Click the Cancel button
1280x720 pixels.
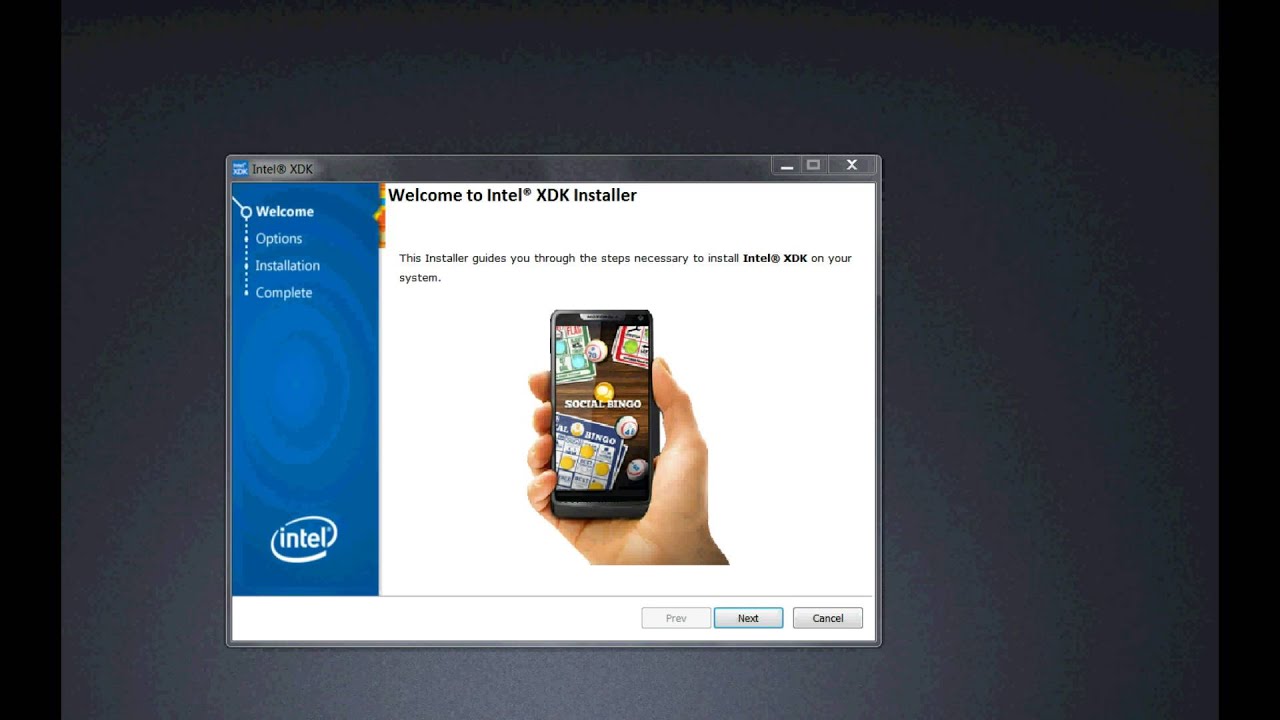tap(827, 618)
